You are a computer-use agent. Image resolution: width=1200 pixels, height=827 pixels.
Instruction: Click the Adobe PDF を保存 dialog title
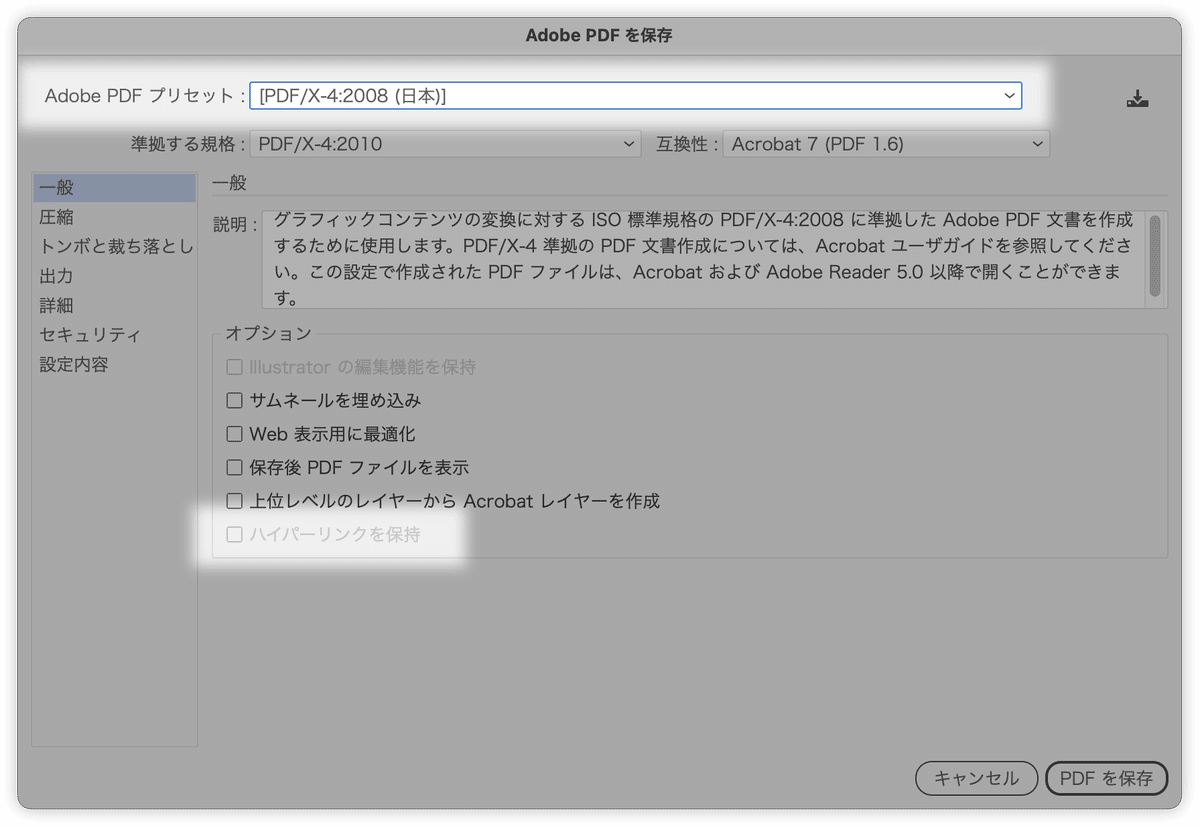599,35
